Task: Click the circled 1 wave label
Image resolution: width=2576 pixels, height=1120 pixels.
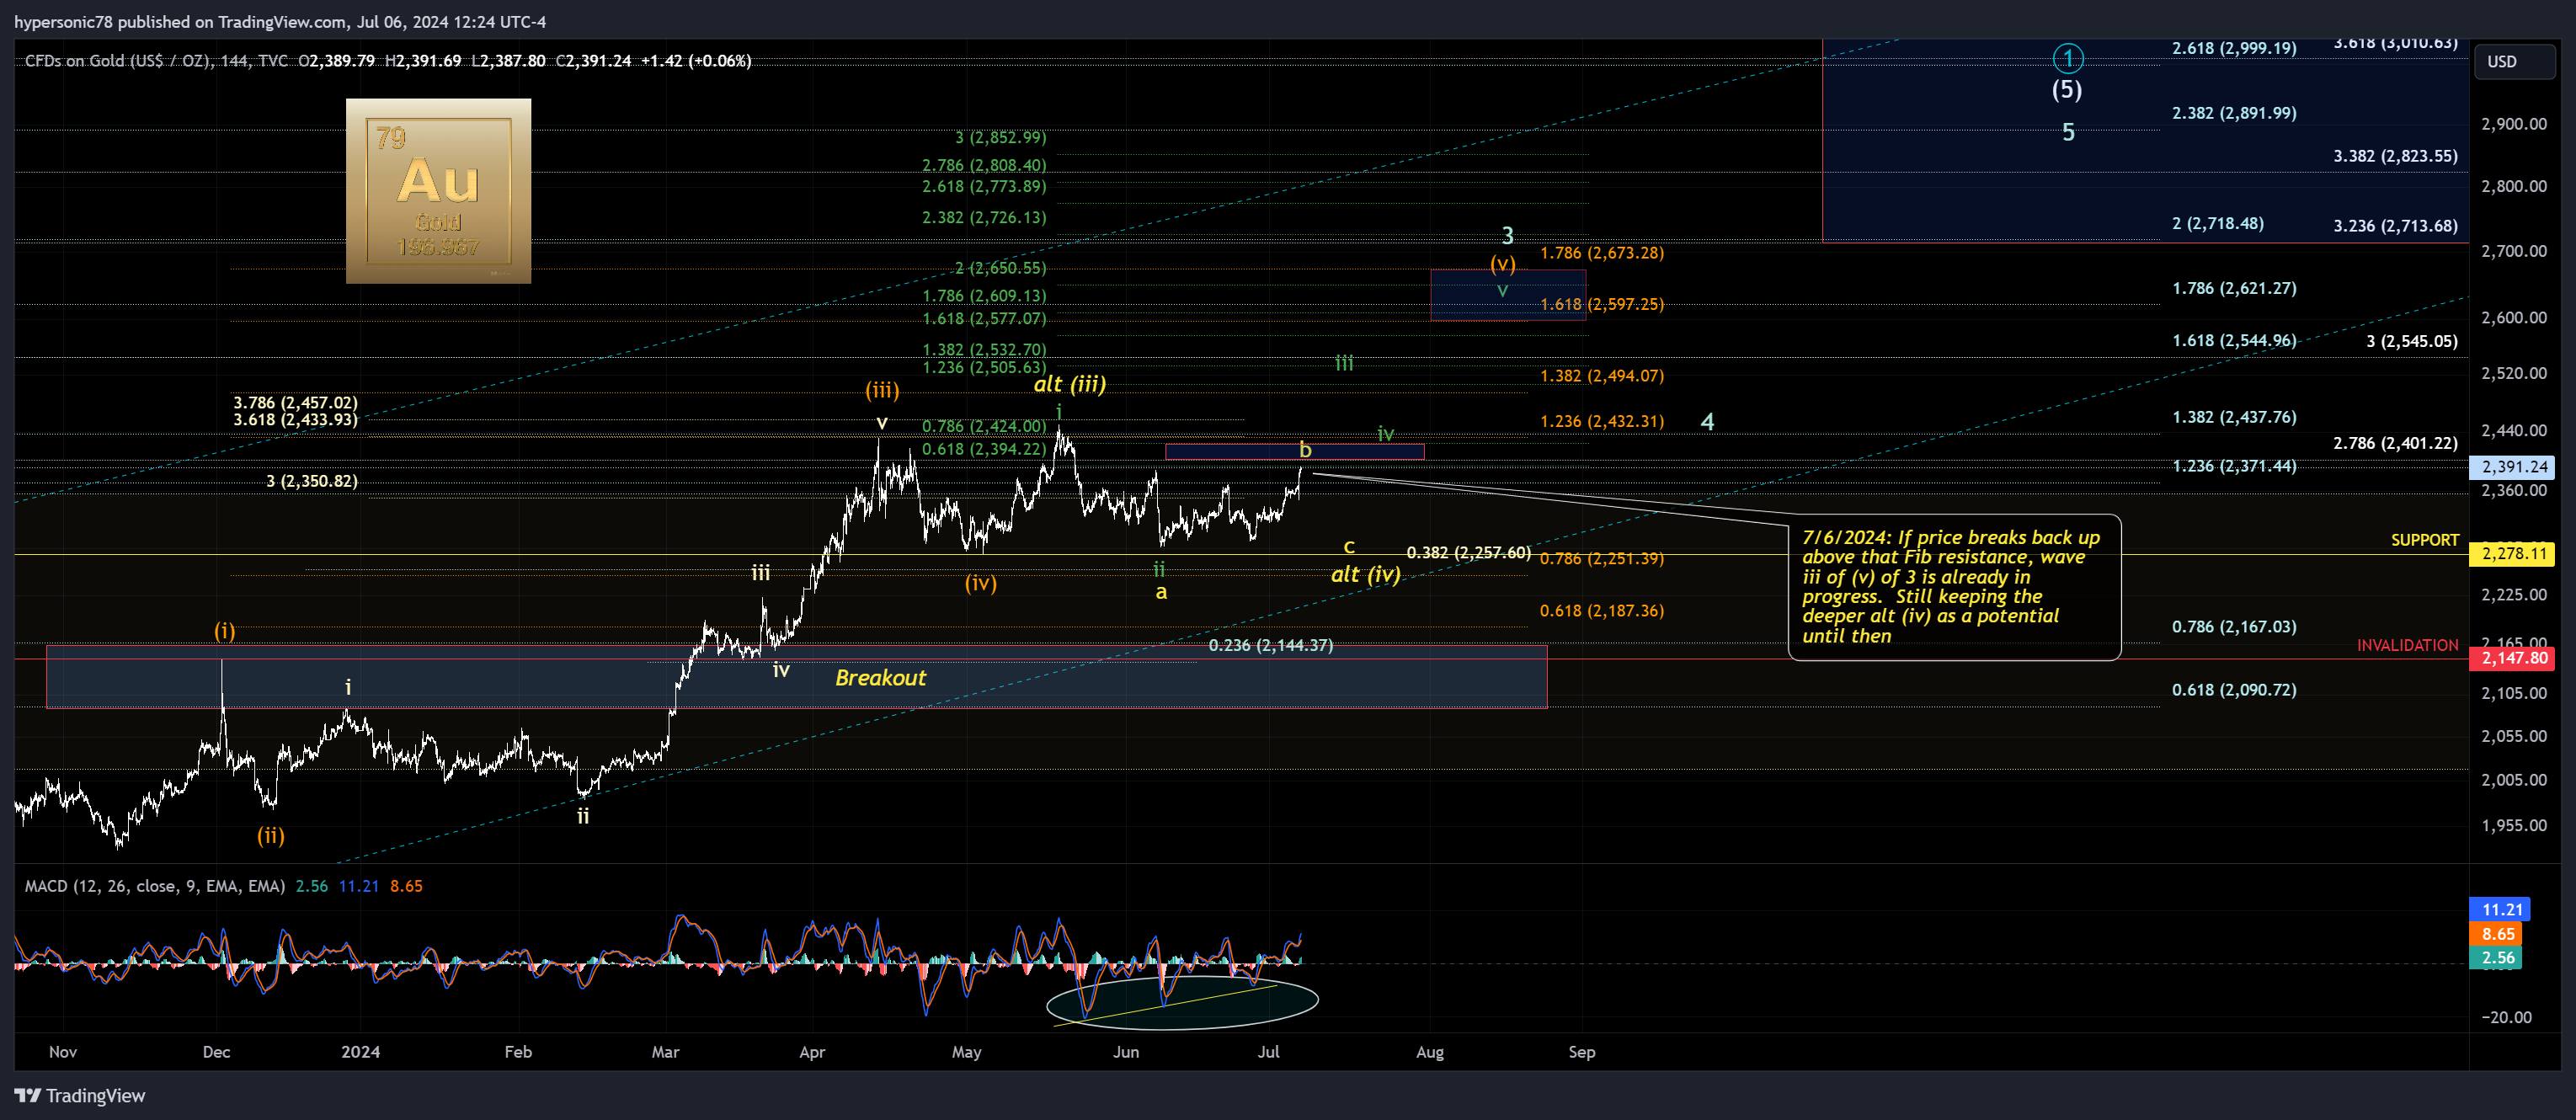Action: tap(2068, 58)
